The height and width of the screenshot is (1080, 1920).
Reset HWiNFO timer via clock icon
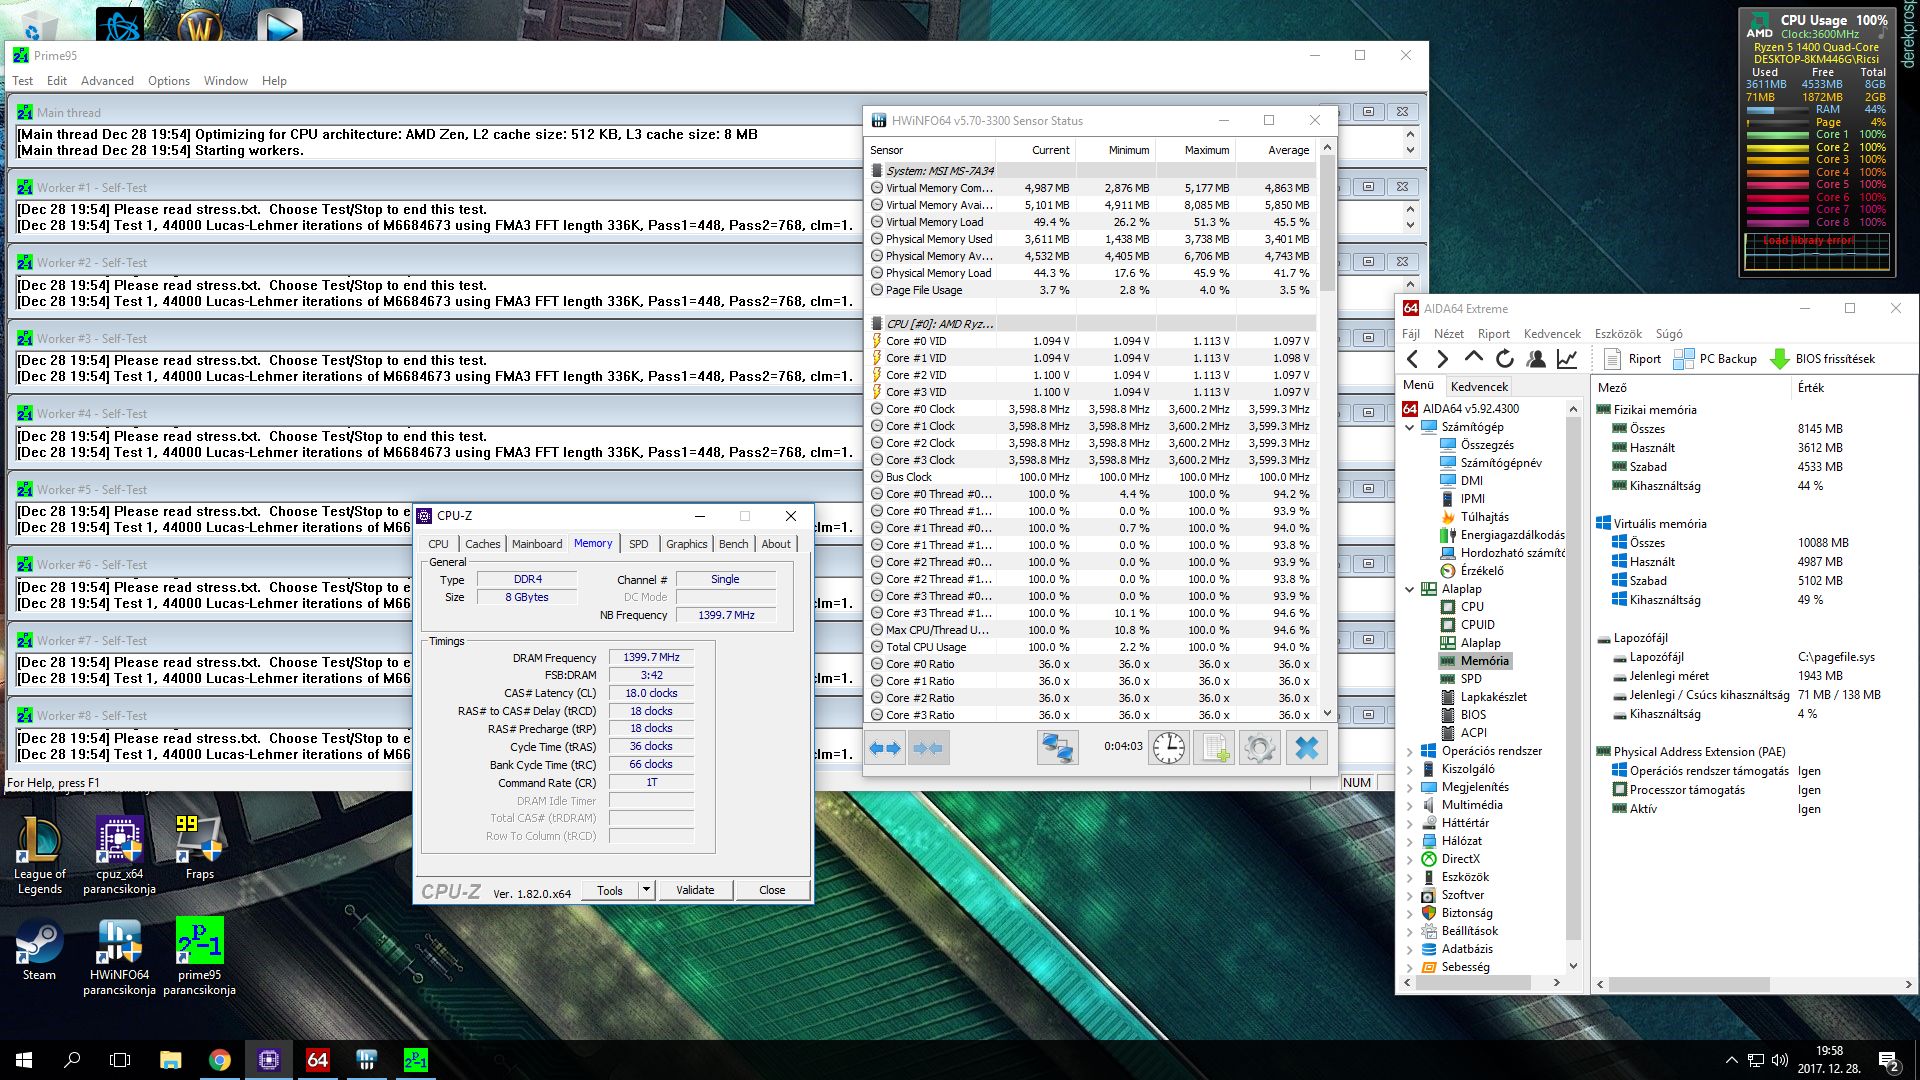tap(1168, 748)
